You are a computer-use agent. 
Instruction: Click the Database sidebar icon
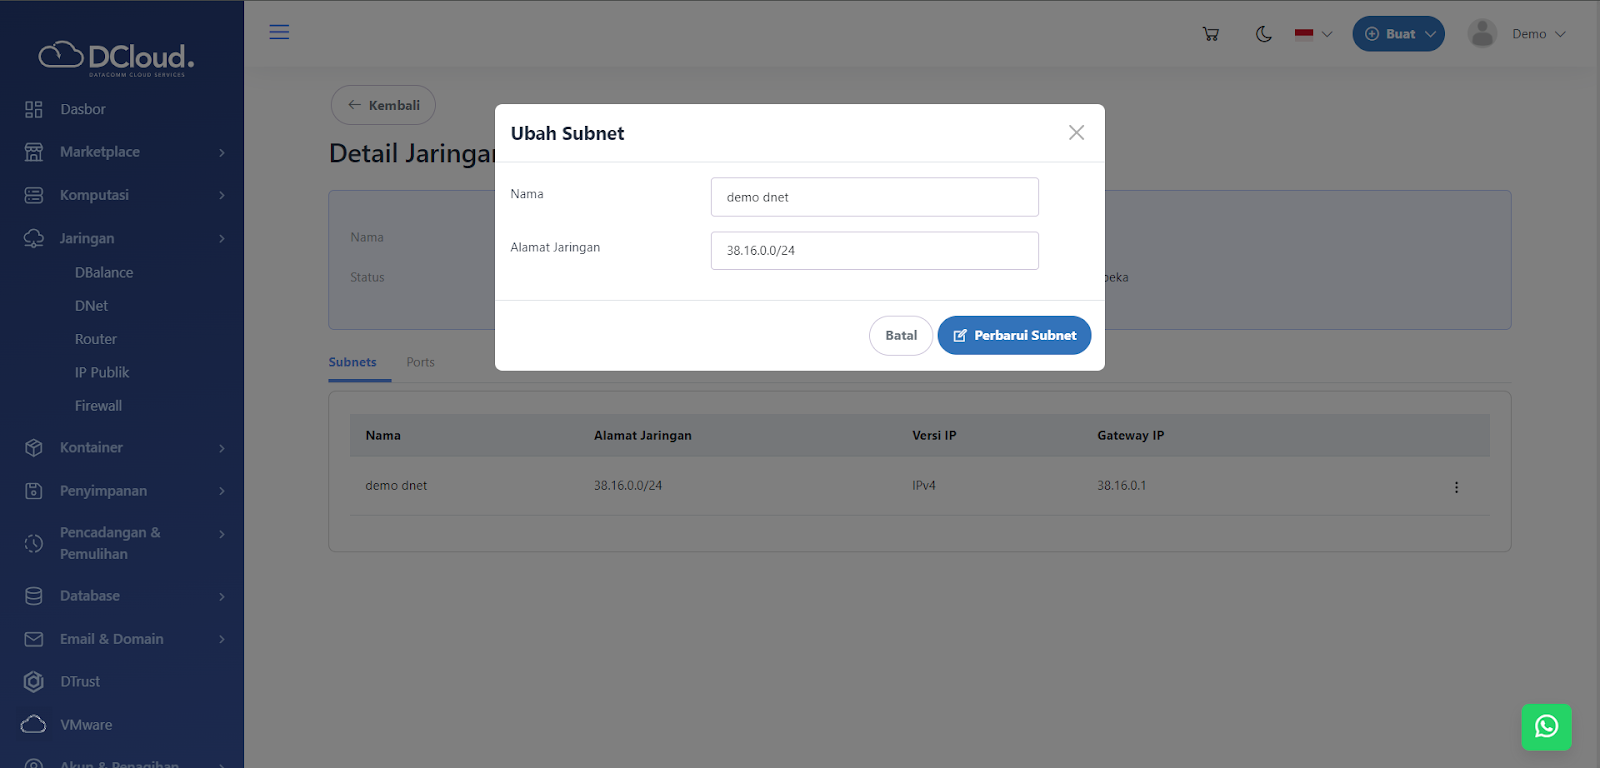[x=33, y=595]
